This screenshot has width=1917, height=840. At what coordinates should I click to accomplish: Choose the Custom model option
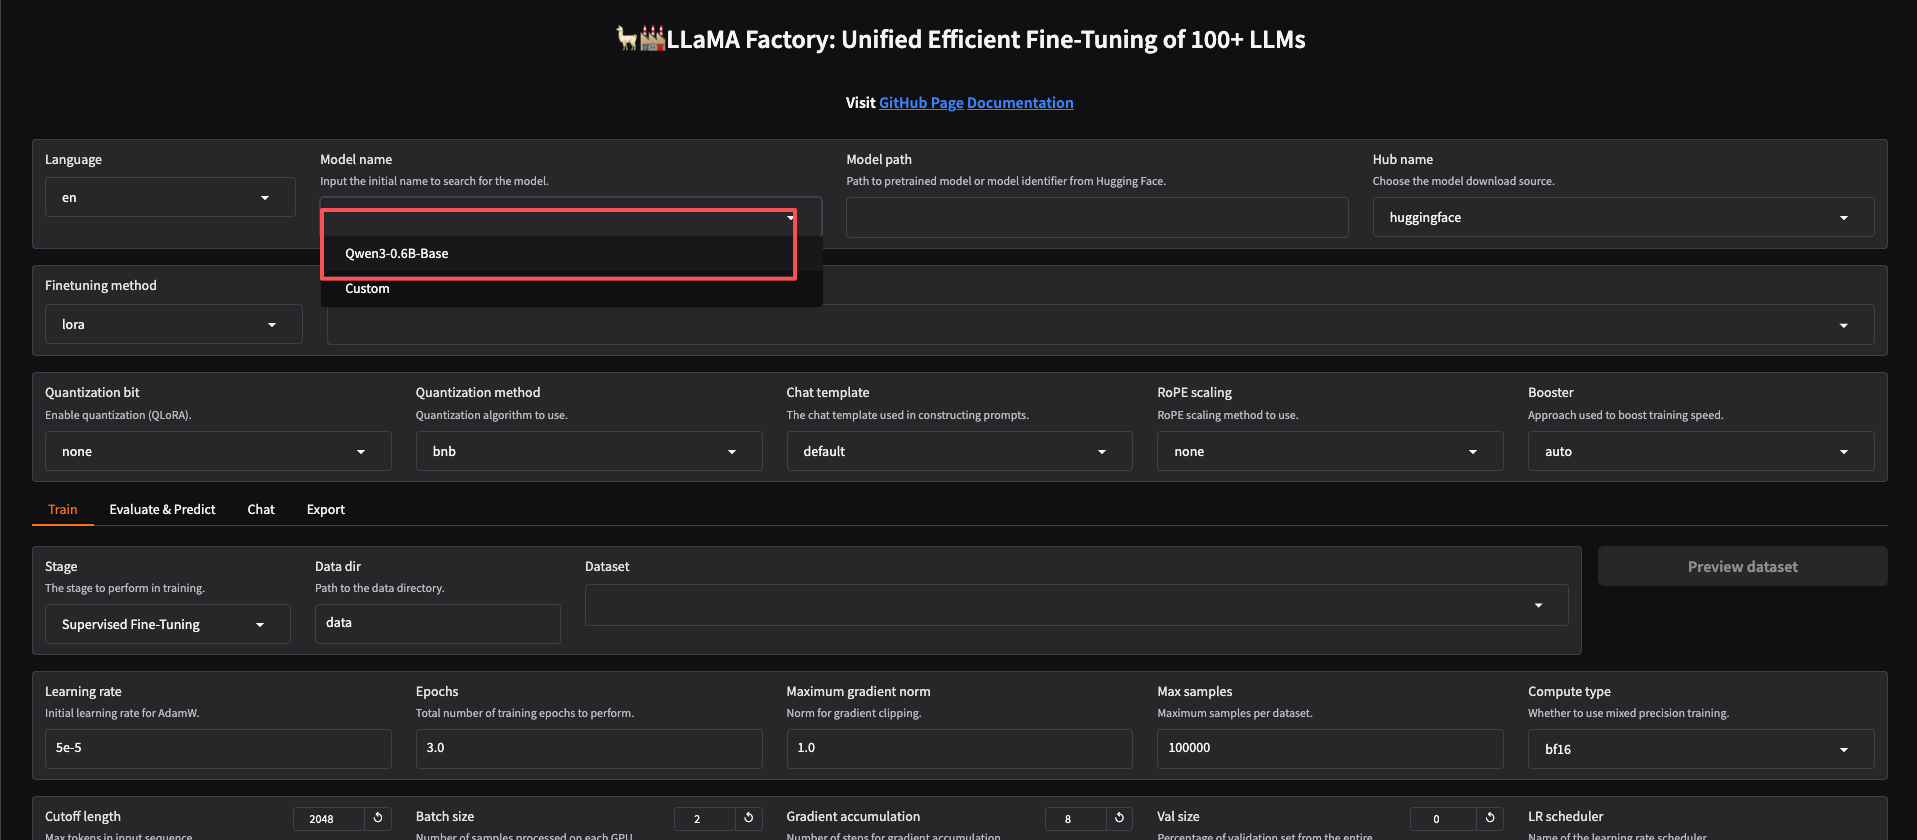click(x=368, y=289)
